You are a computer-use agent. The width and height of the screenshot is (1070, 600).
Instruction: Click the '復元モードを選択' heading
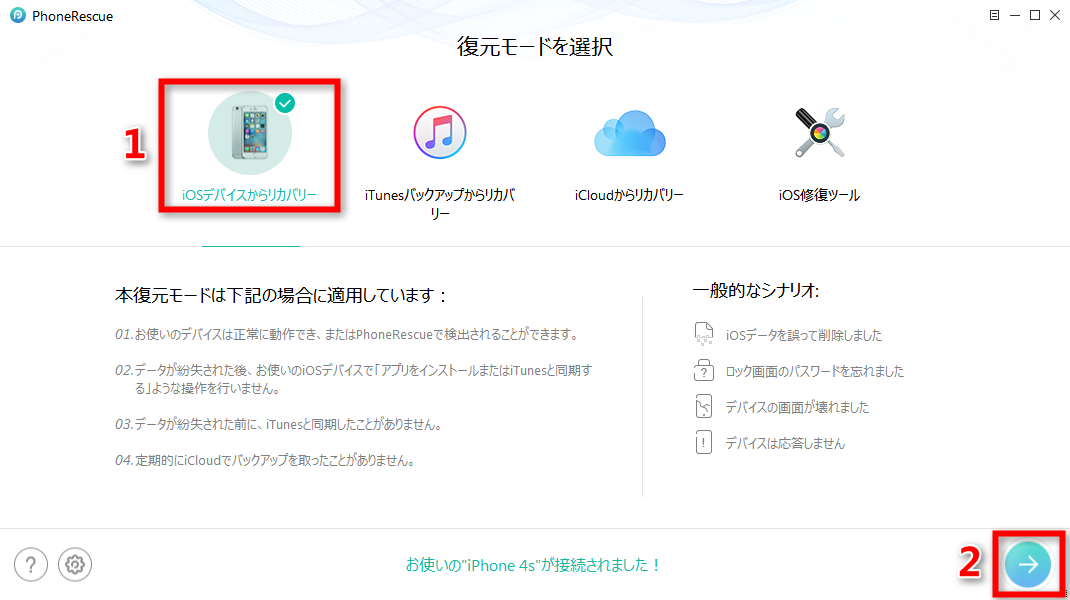coord(535,46)
